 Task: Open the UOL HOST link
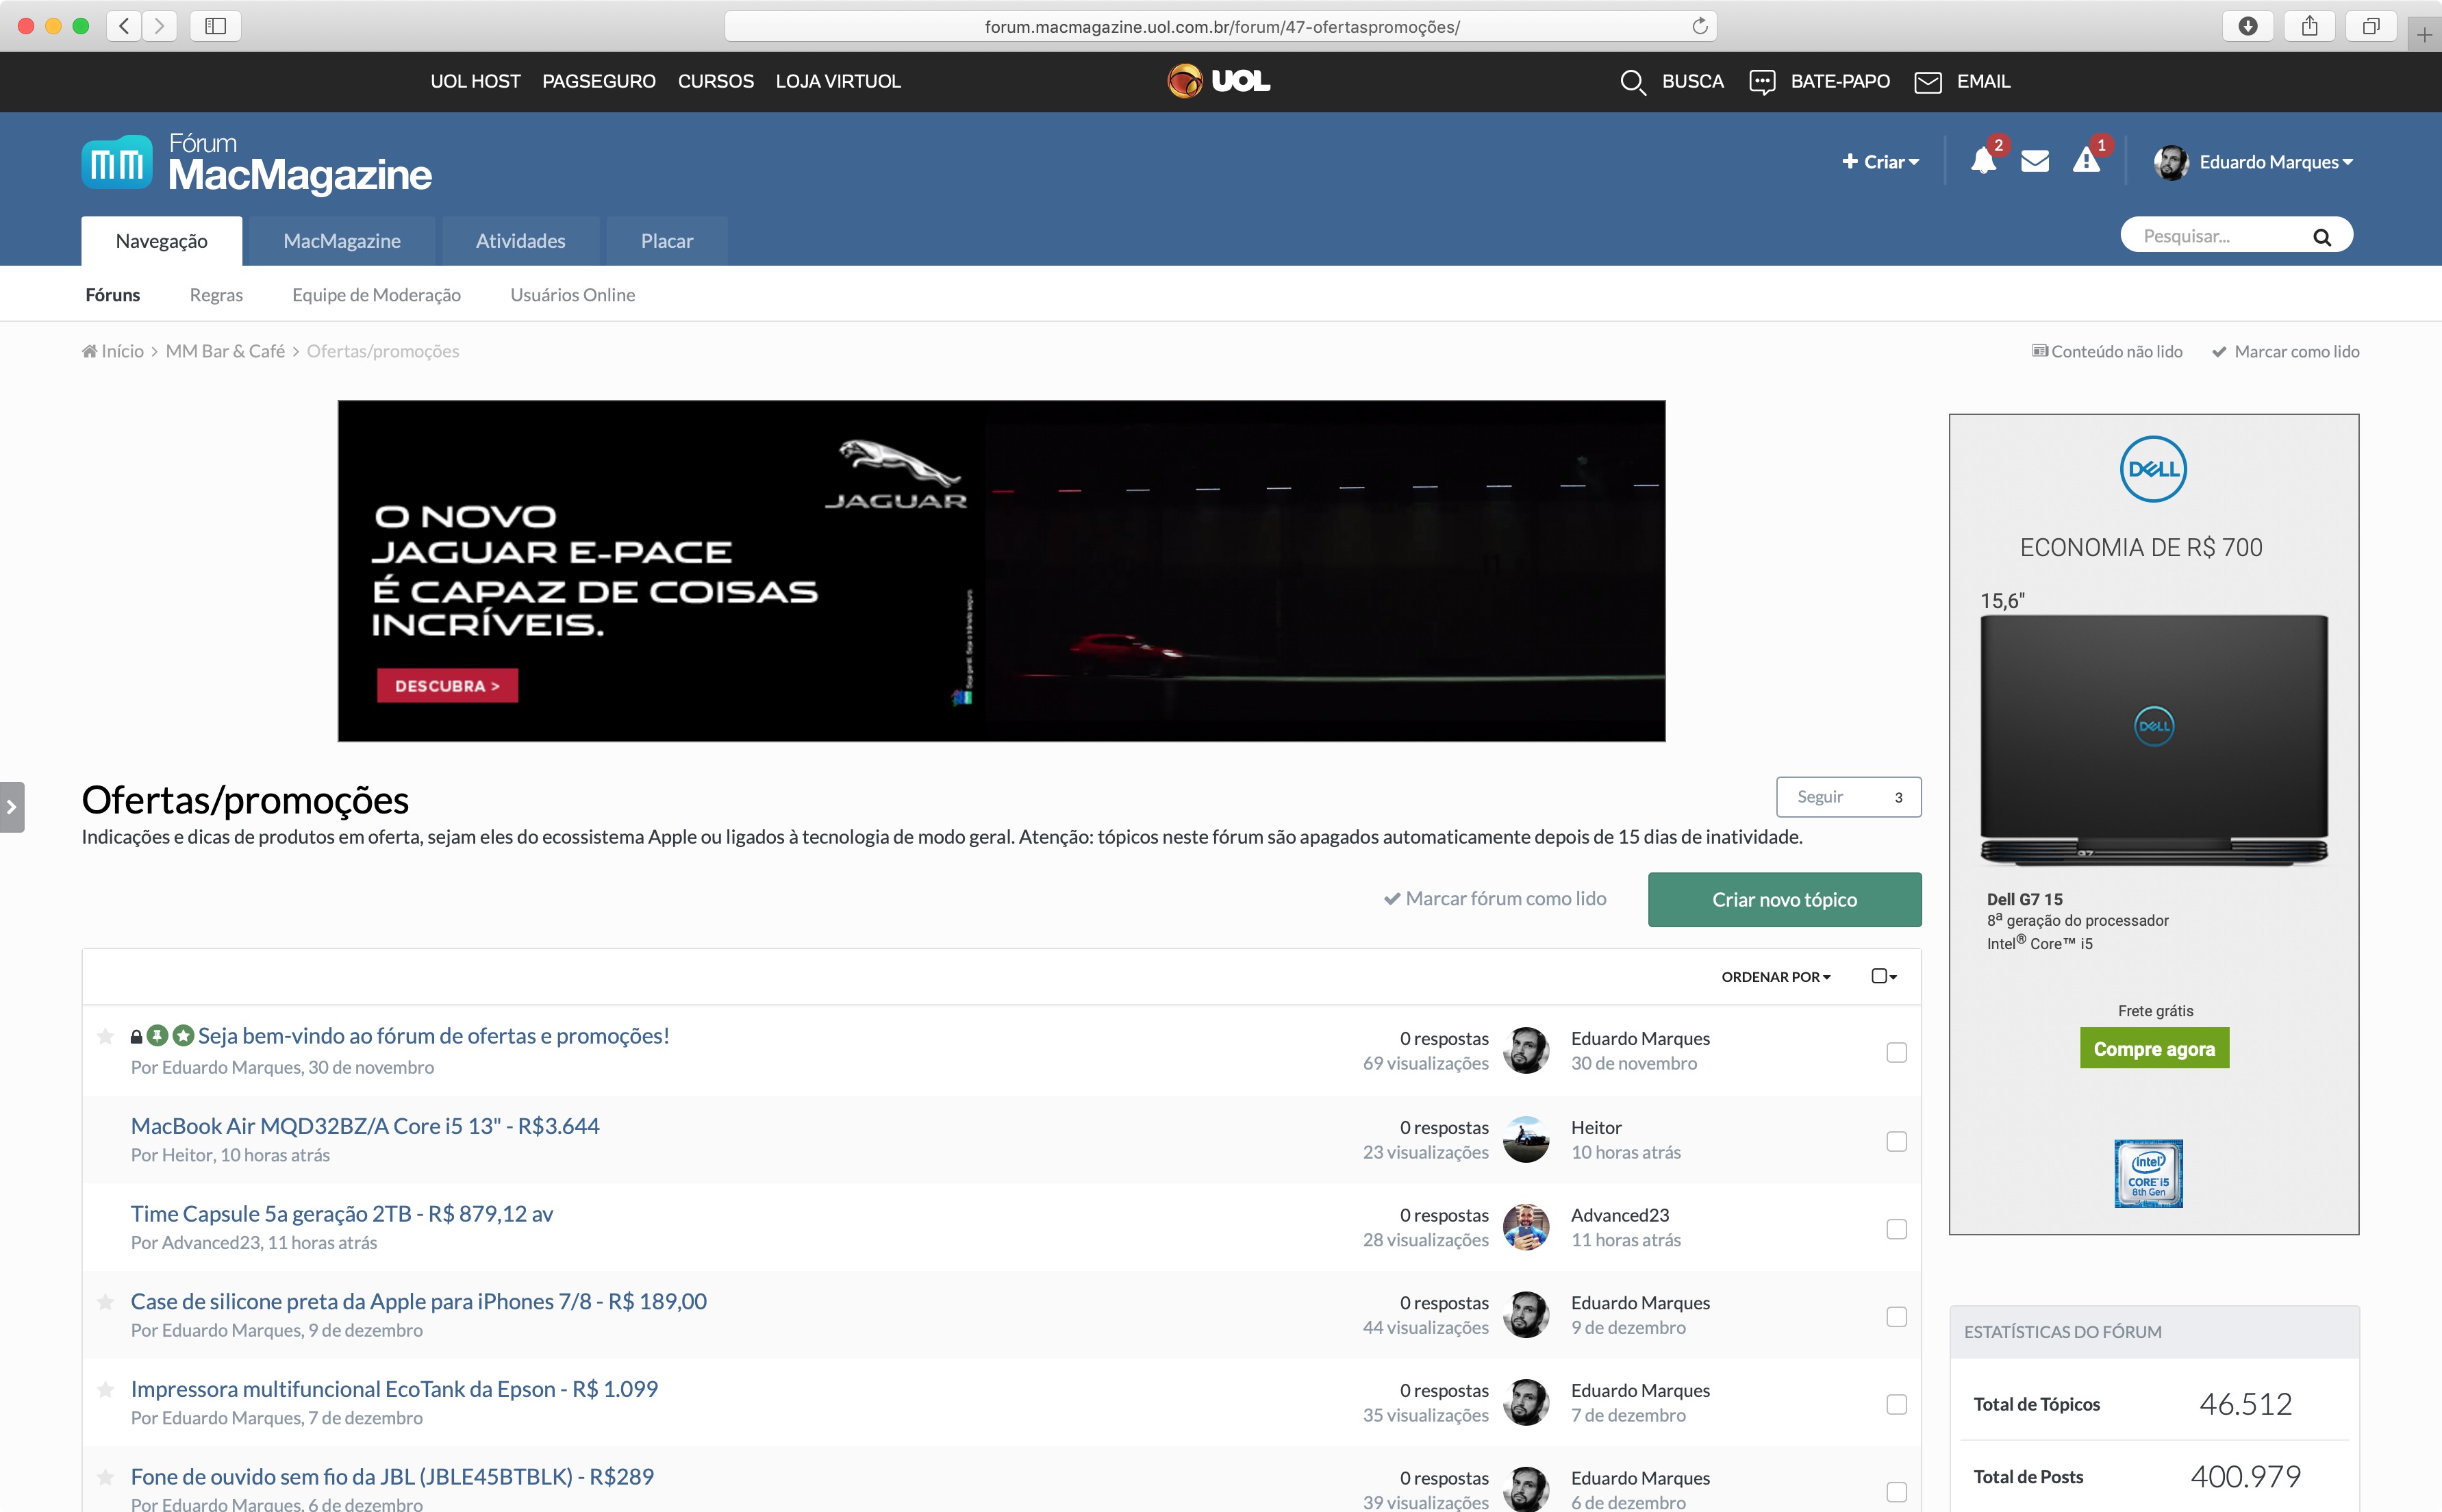[475, 81]
